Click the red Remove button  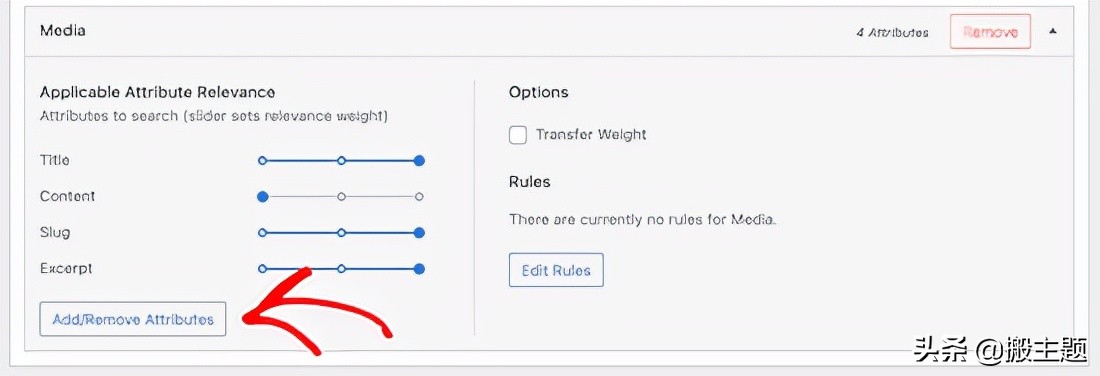(990, 32)
